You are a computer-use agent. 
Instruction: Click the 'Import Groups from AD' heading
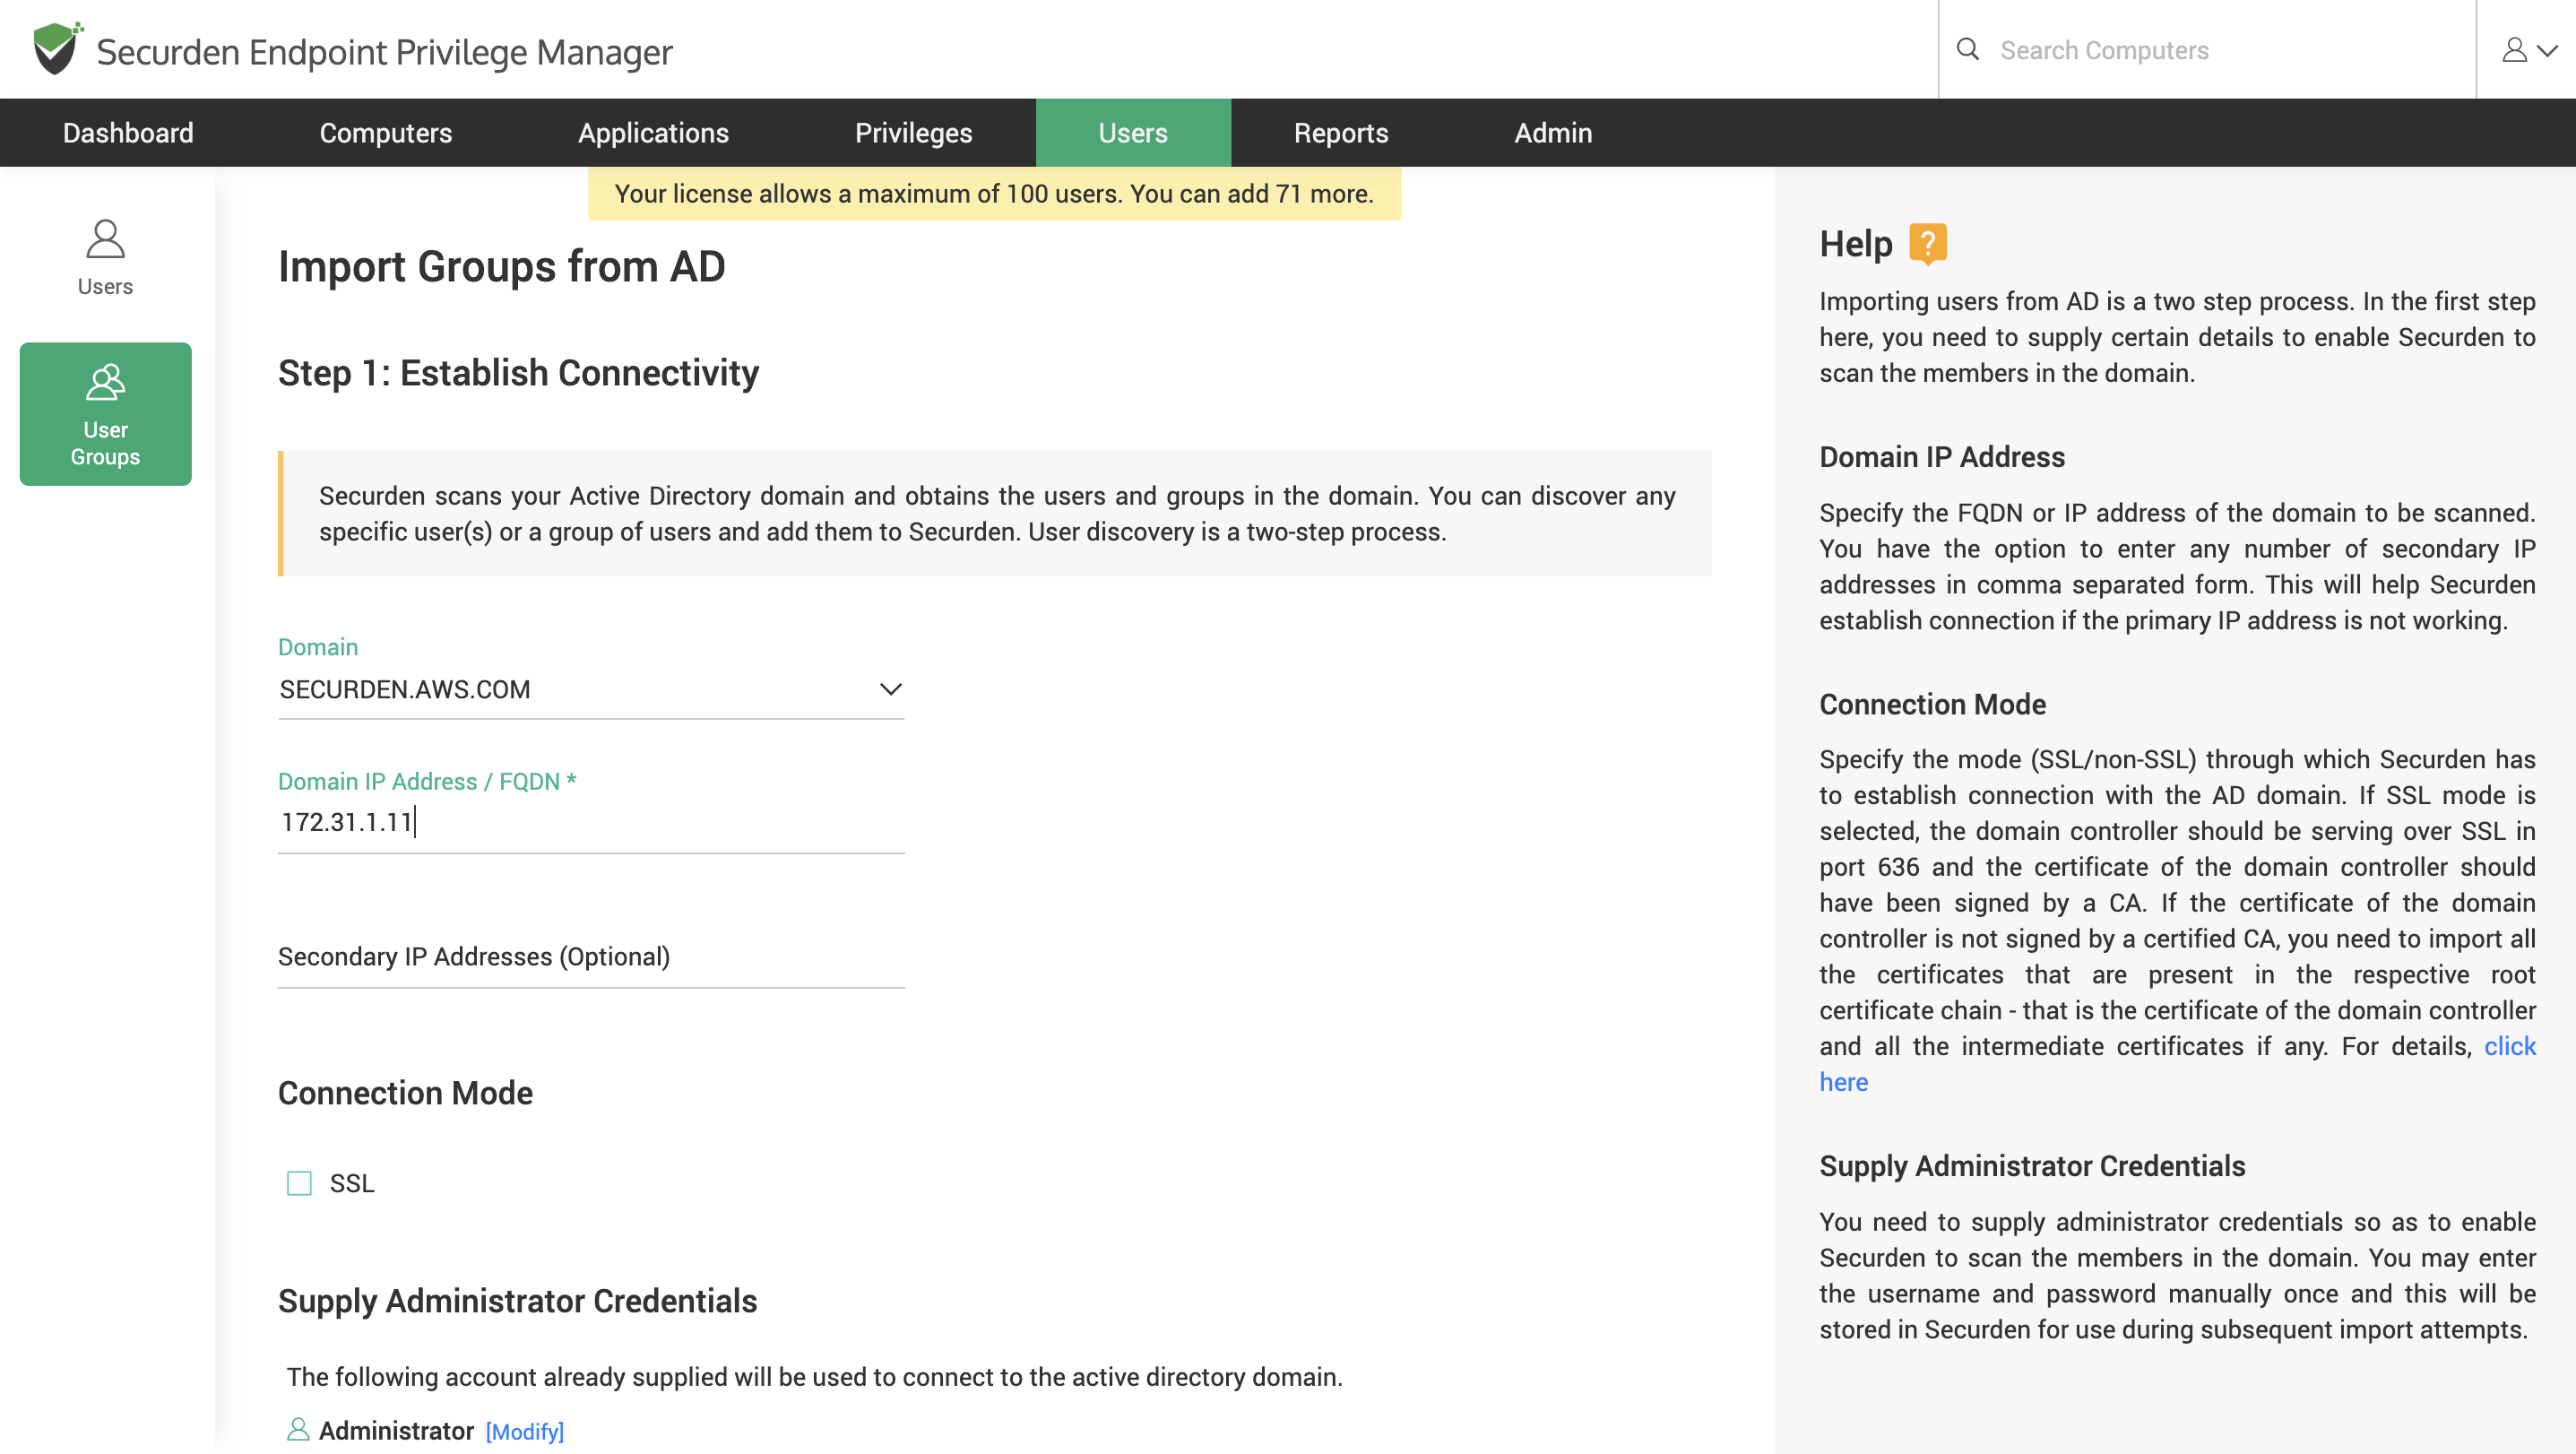501,266
